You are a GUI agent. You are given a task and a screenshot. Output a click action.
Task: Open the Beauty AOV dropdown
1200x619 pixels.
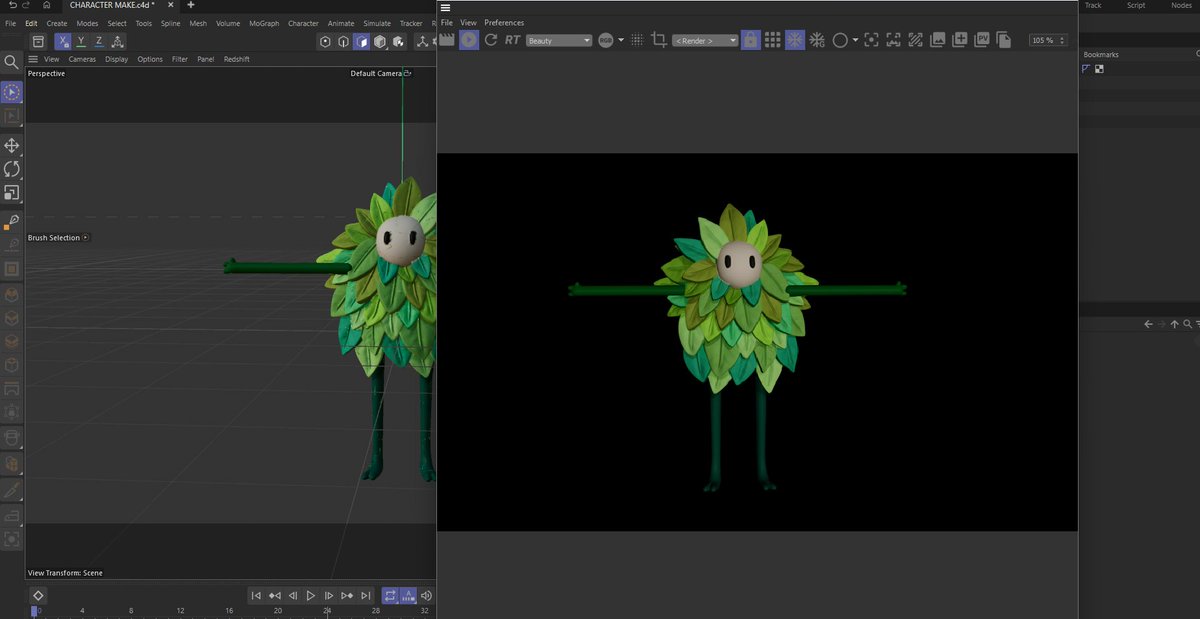(x=559, y=41)
